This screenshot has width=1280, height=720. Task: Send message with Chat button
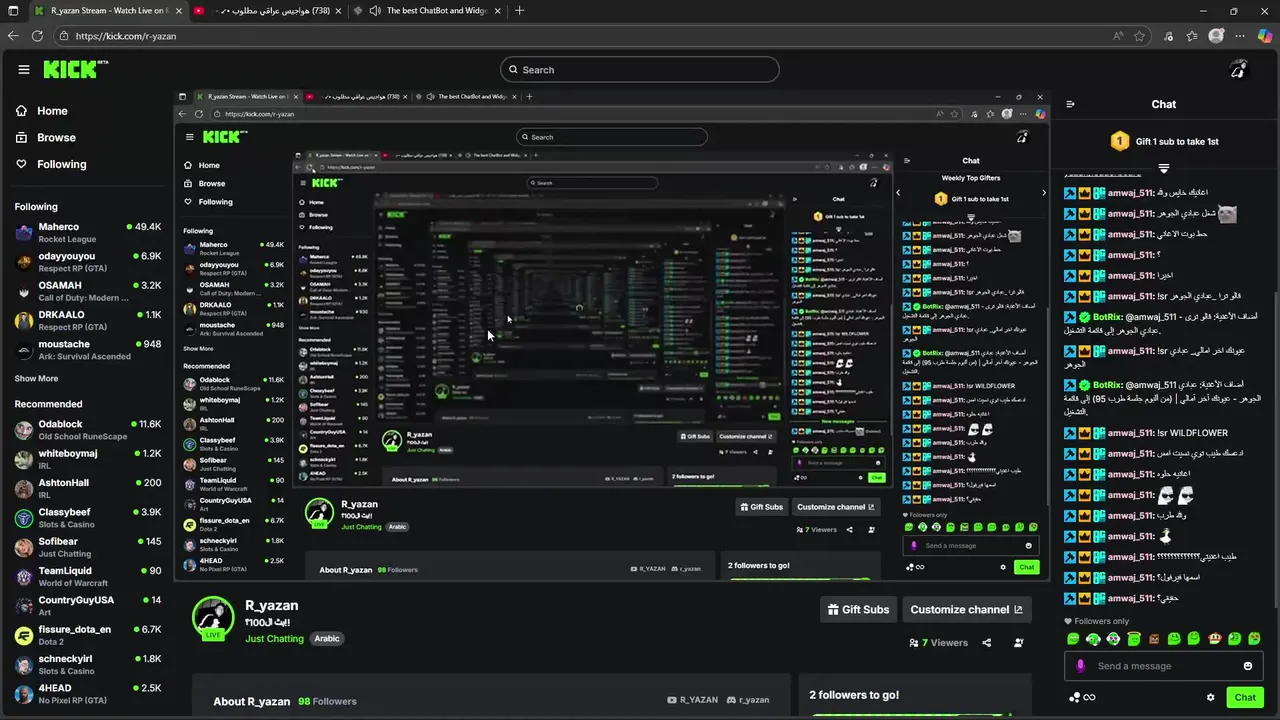click(x=1245, y=697)
